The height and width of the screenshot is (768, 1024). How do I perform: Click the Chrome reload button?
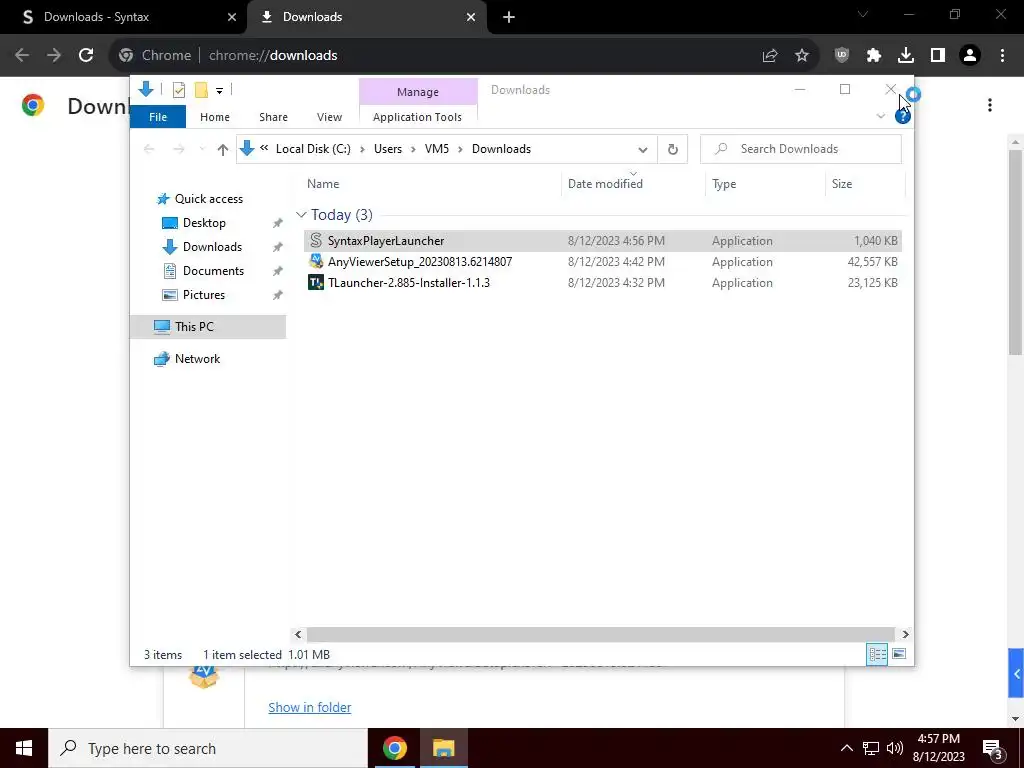click(x=86, y=56)
